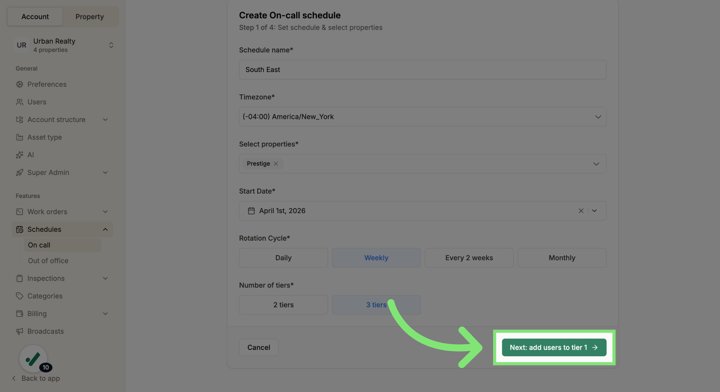The width and height of the screenshot is (720, 392).
Task: Expand the Account structure section
Action: point(105,119)
